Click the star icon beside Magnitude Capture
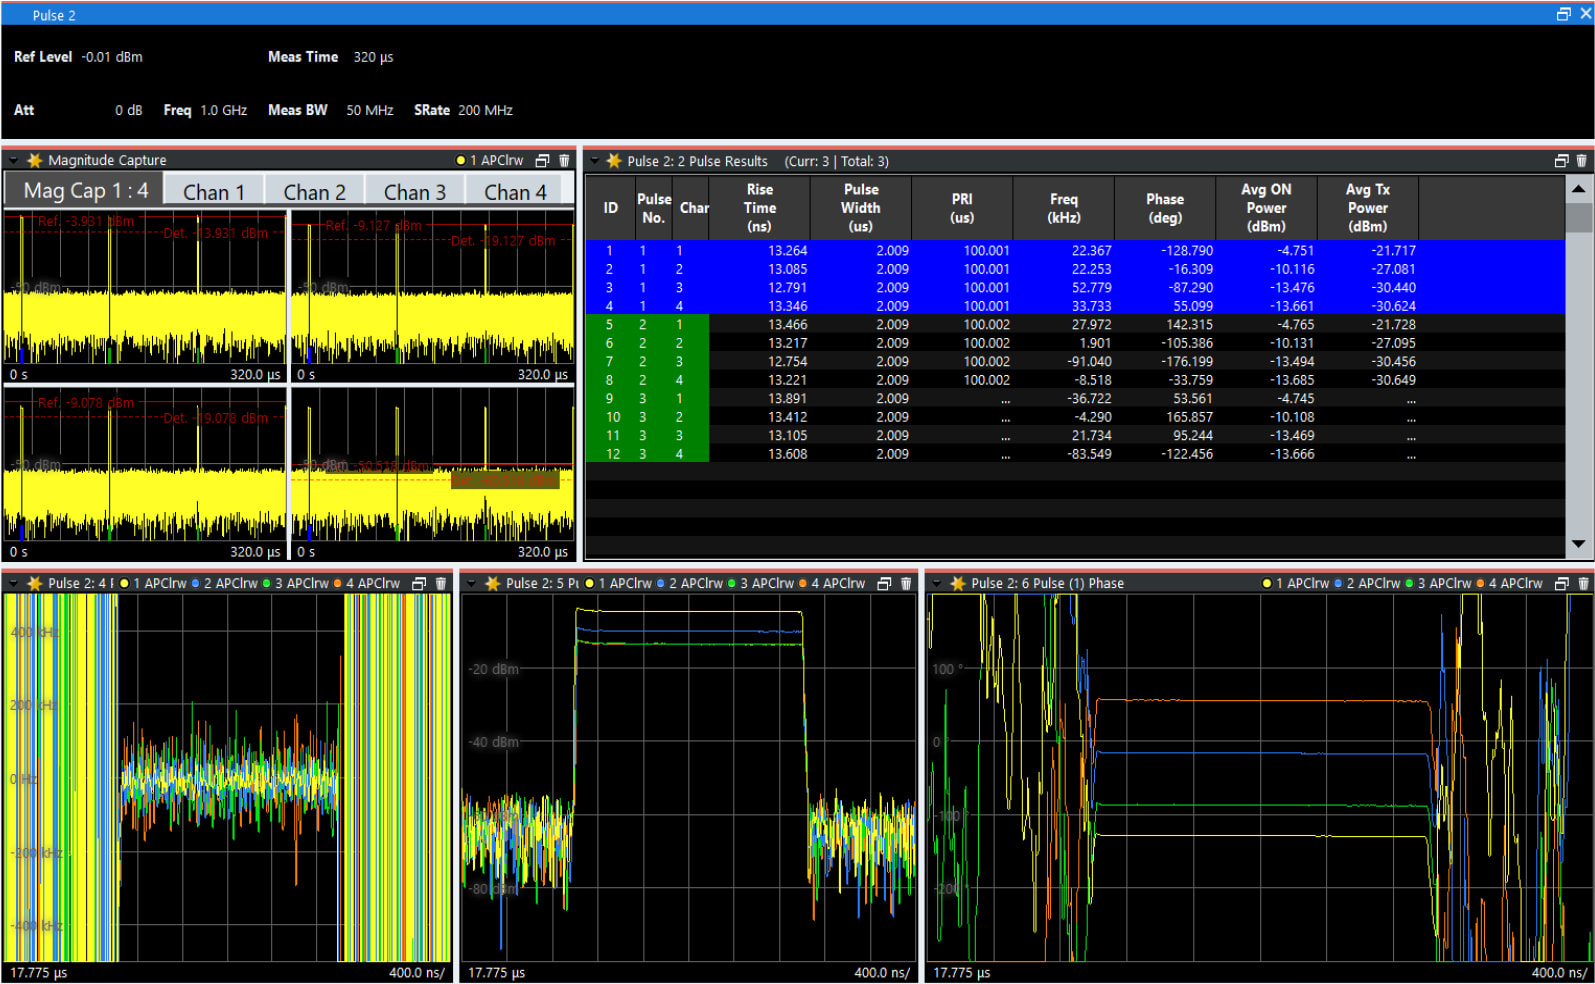The height and width of the screenshot is (984, 1595). tap(35, 161)
